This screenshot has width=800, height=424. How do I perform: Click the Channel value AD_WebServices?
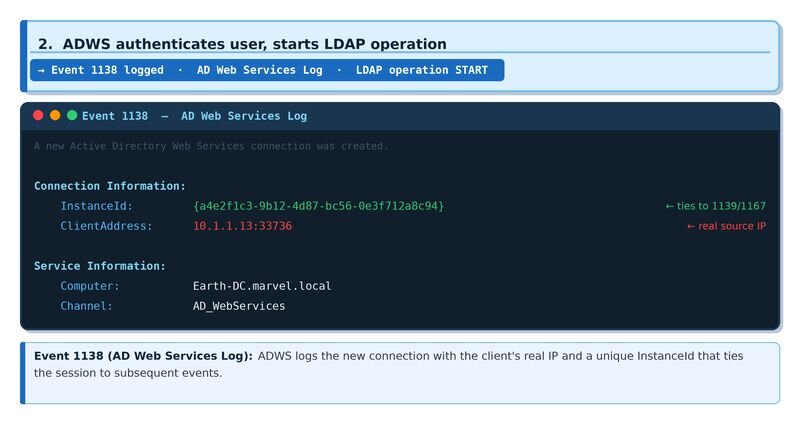coord(239,306)
